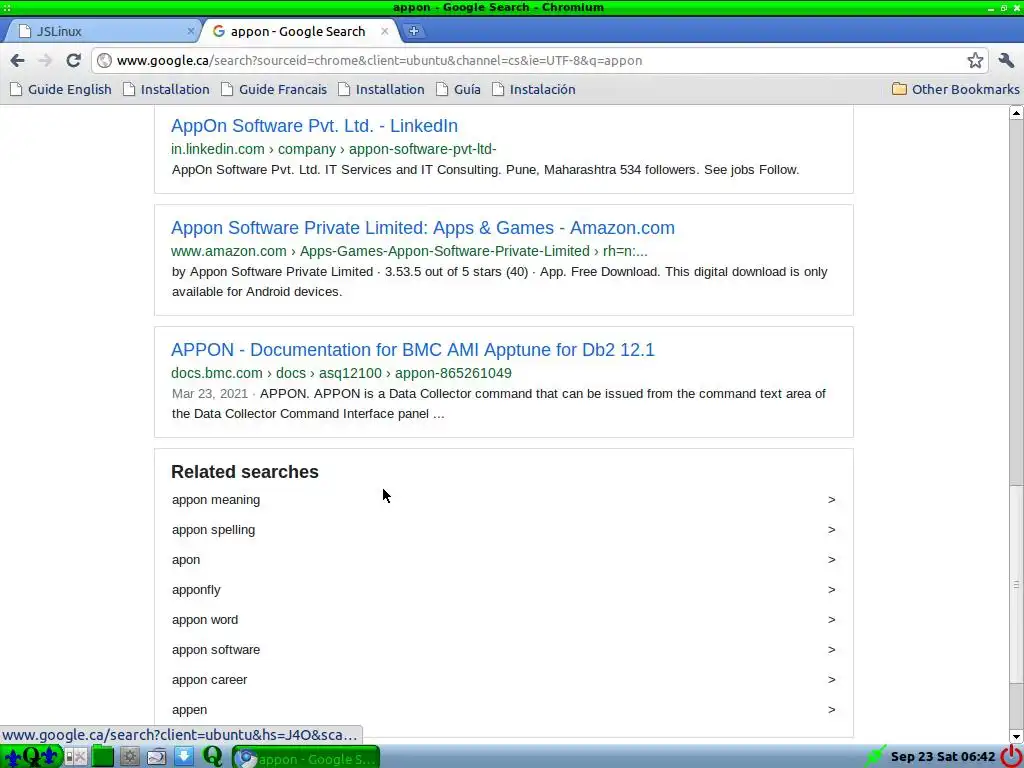Open the Guide Francais bookmark

274,89
